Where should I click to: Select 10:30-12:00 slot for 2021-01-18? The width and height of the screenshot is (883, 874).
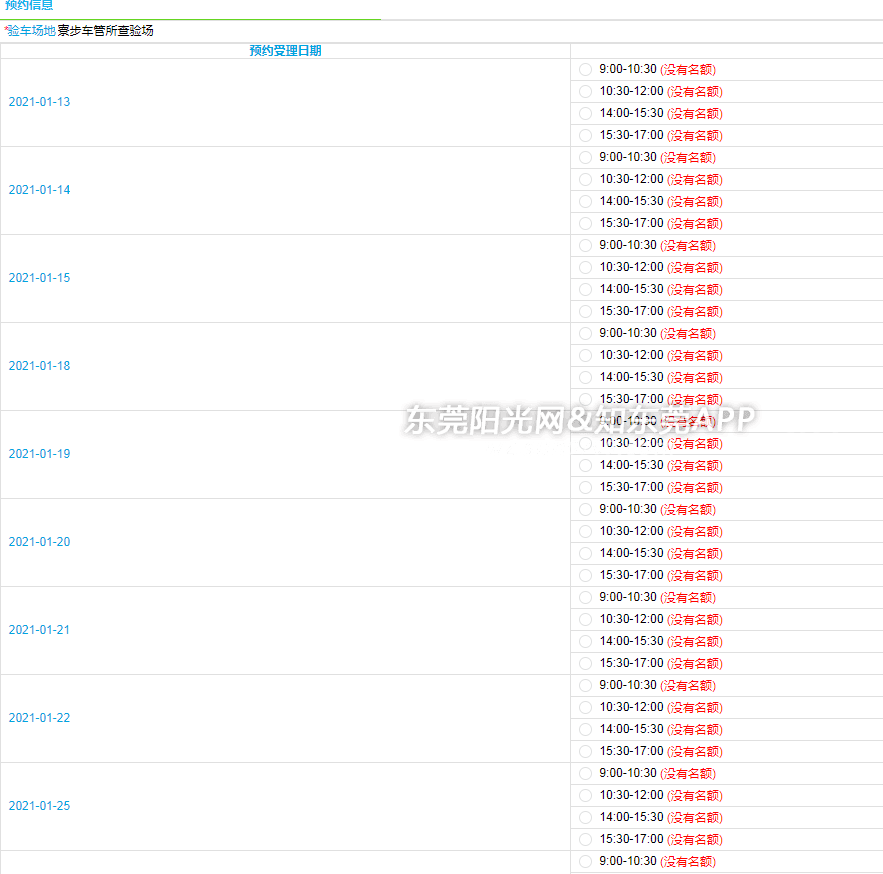pos(586,356)
